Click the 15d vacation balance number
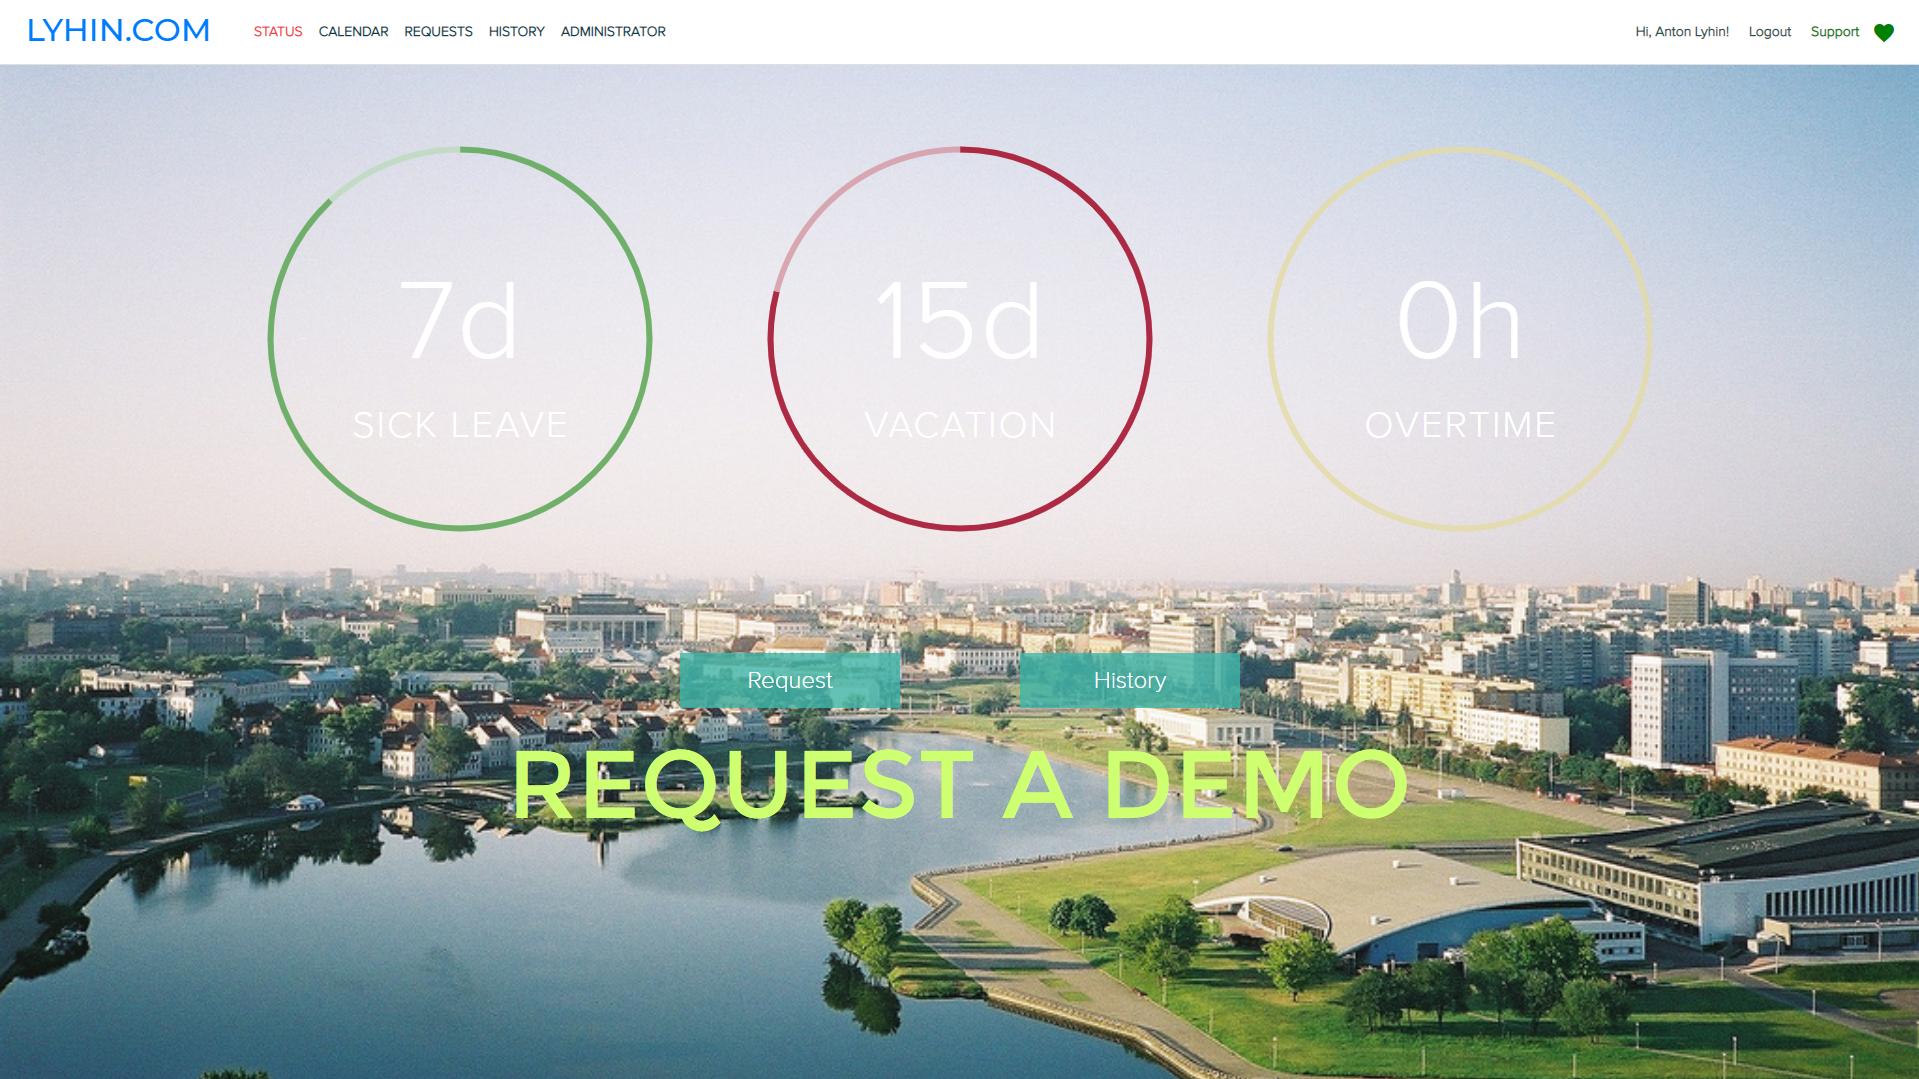 coord(959,321)
